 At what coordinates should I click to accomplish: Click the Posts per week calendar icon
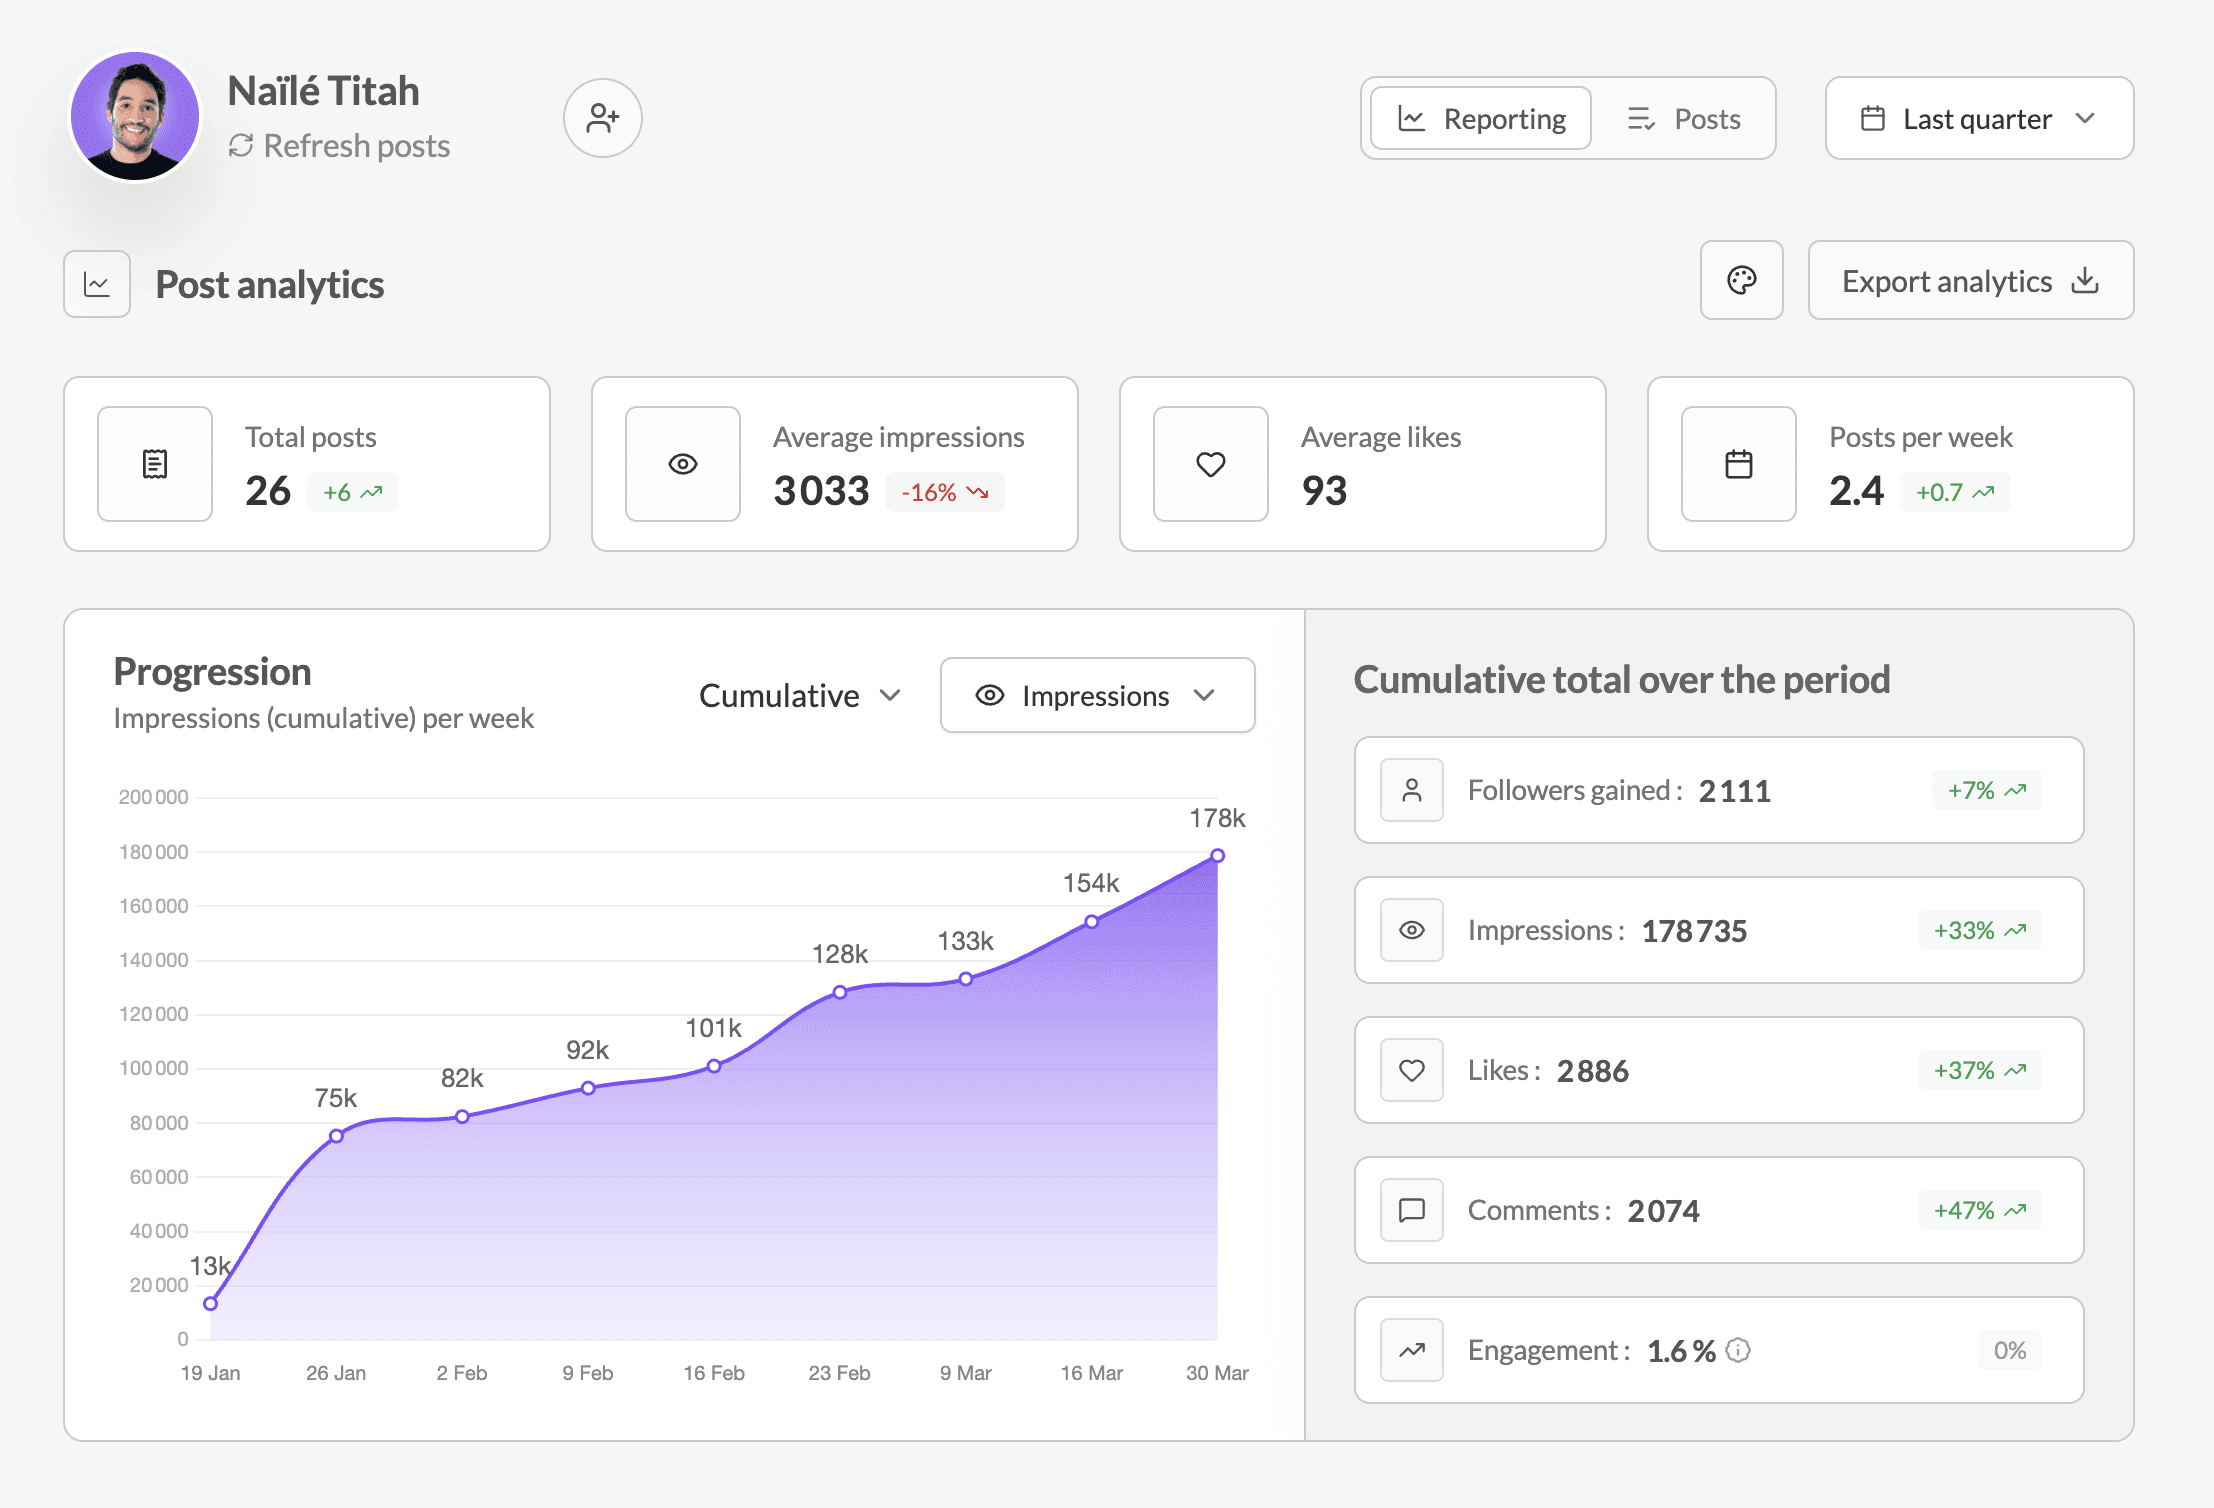1738,464
